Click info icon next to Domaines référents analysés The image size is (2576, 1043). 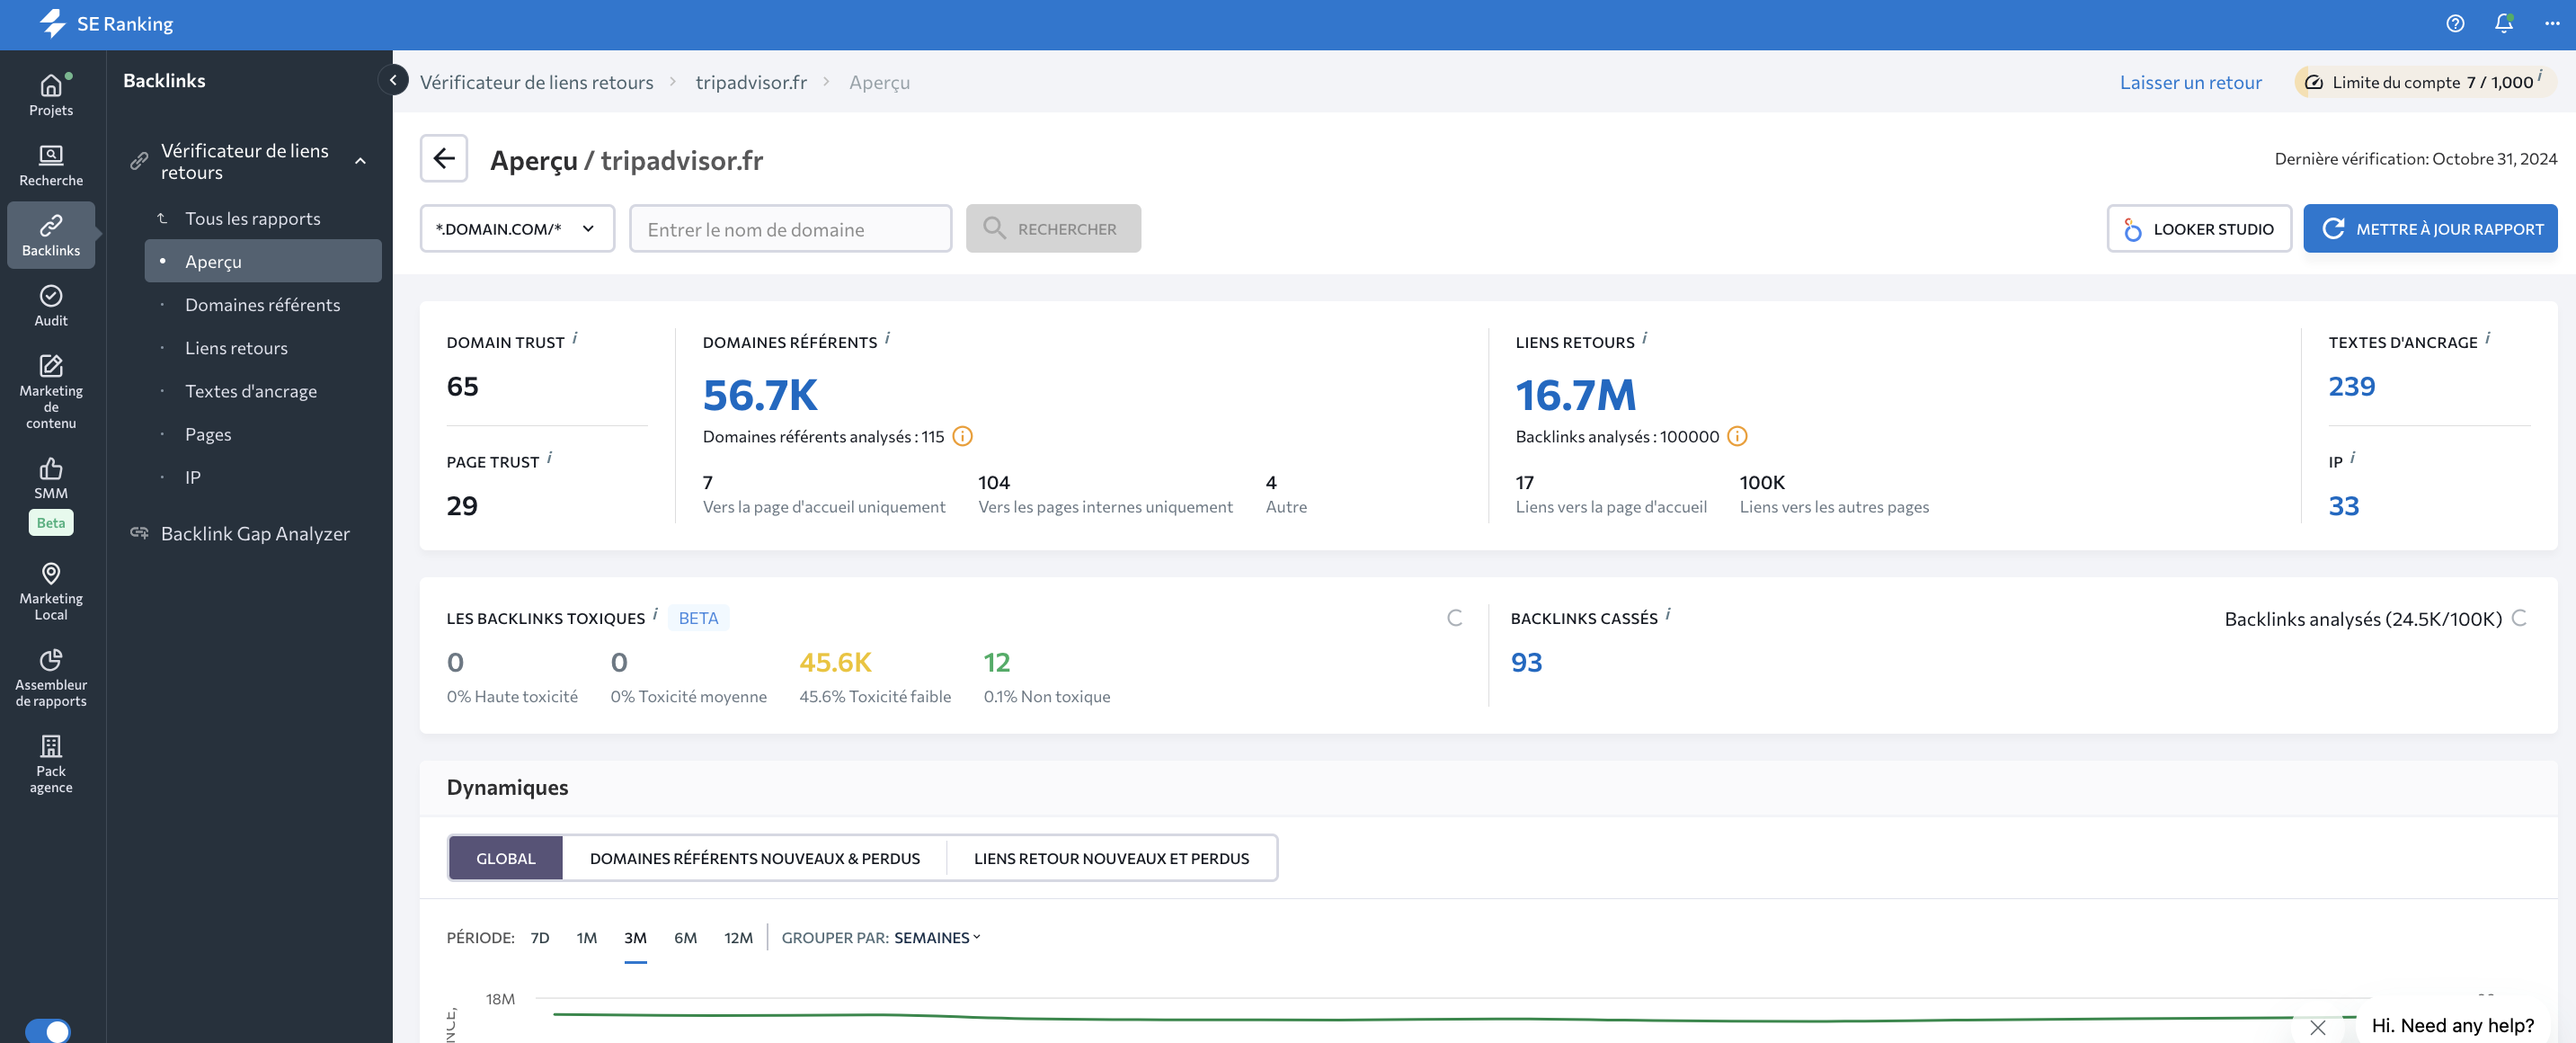pyautogui.click(x=962, y=437)
